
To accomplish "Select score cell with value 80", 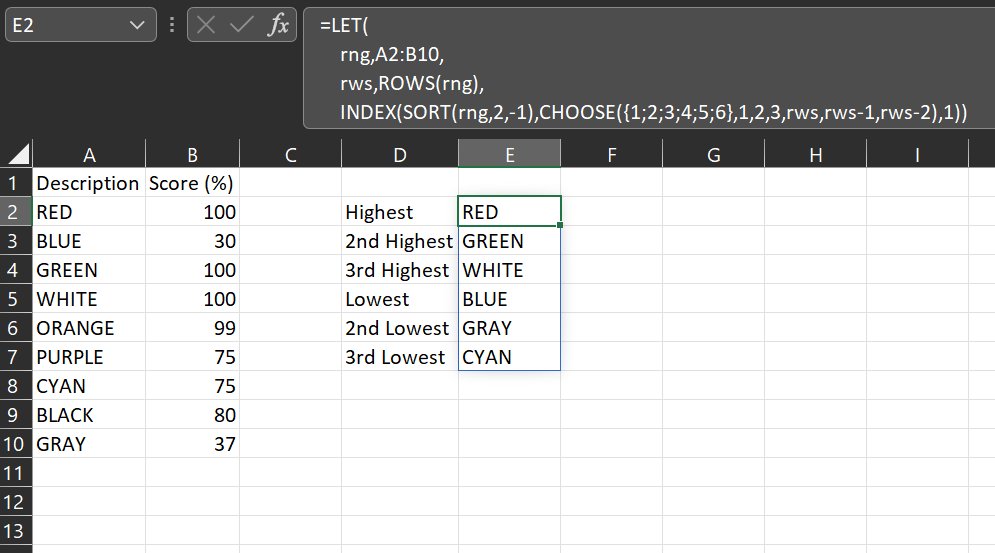I will (192, 415).
